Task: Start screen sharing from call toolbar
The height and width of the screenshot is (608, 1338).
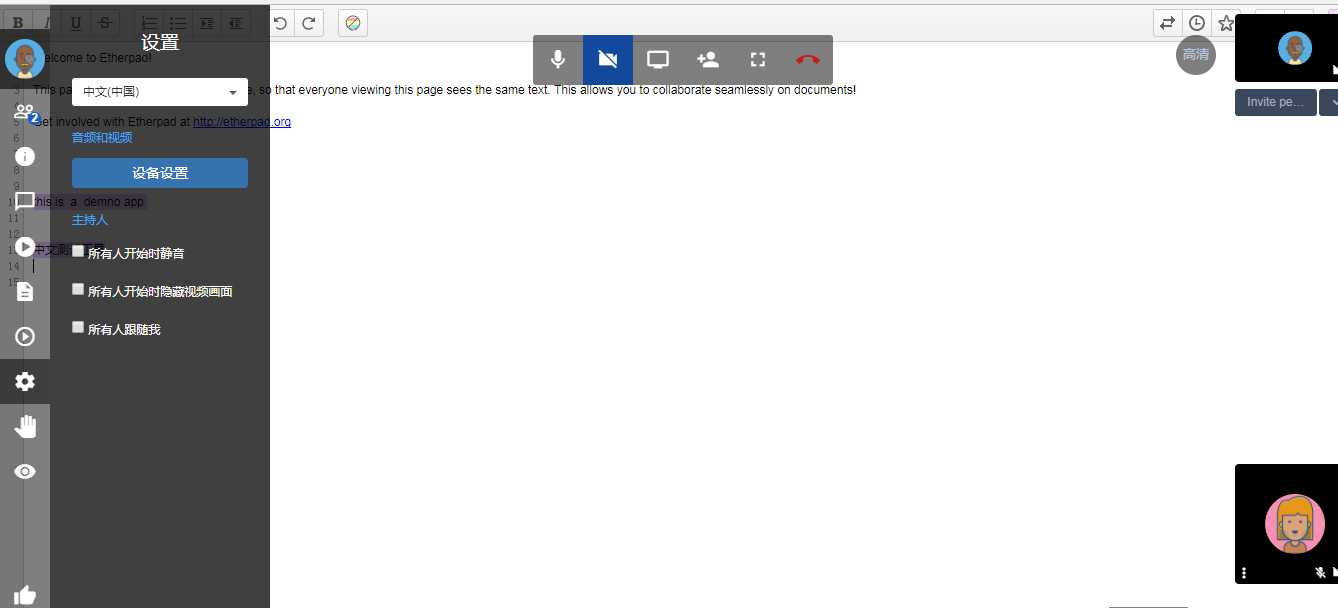Action: click(x=658, y=60)
